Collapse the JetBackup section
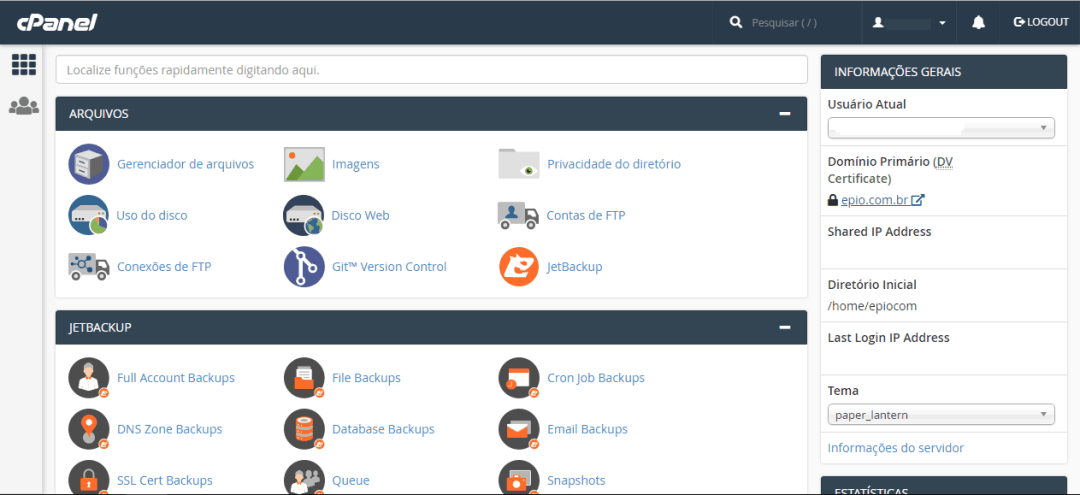Viewport: 1080px width, 495px height. [785, 327]
